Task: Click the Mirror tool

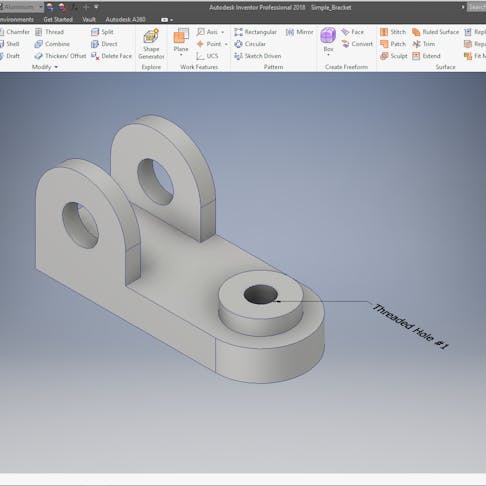Action: 300,32
